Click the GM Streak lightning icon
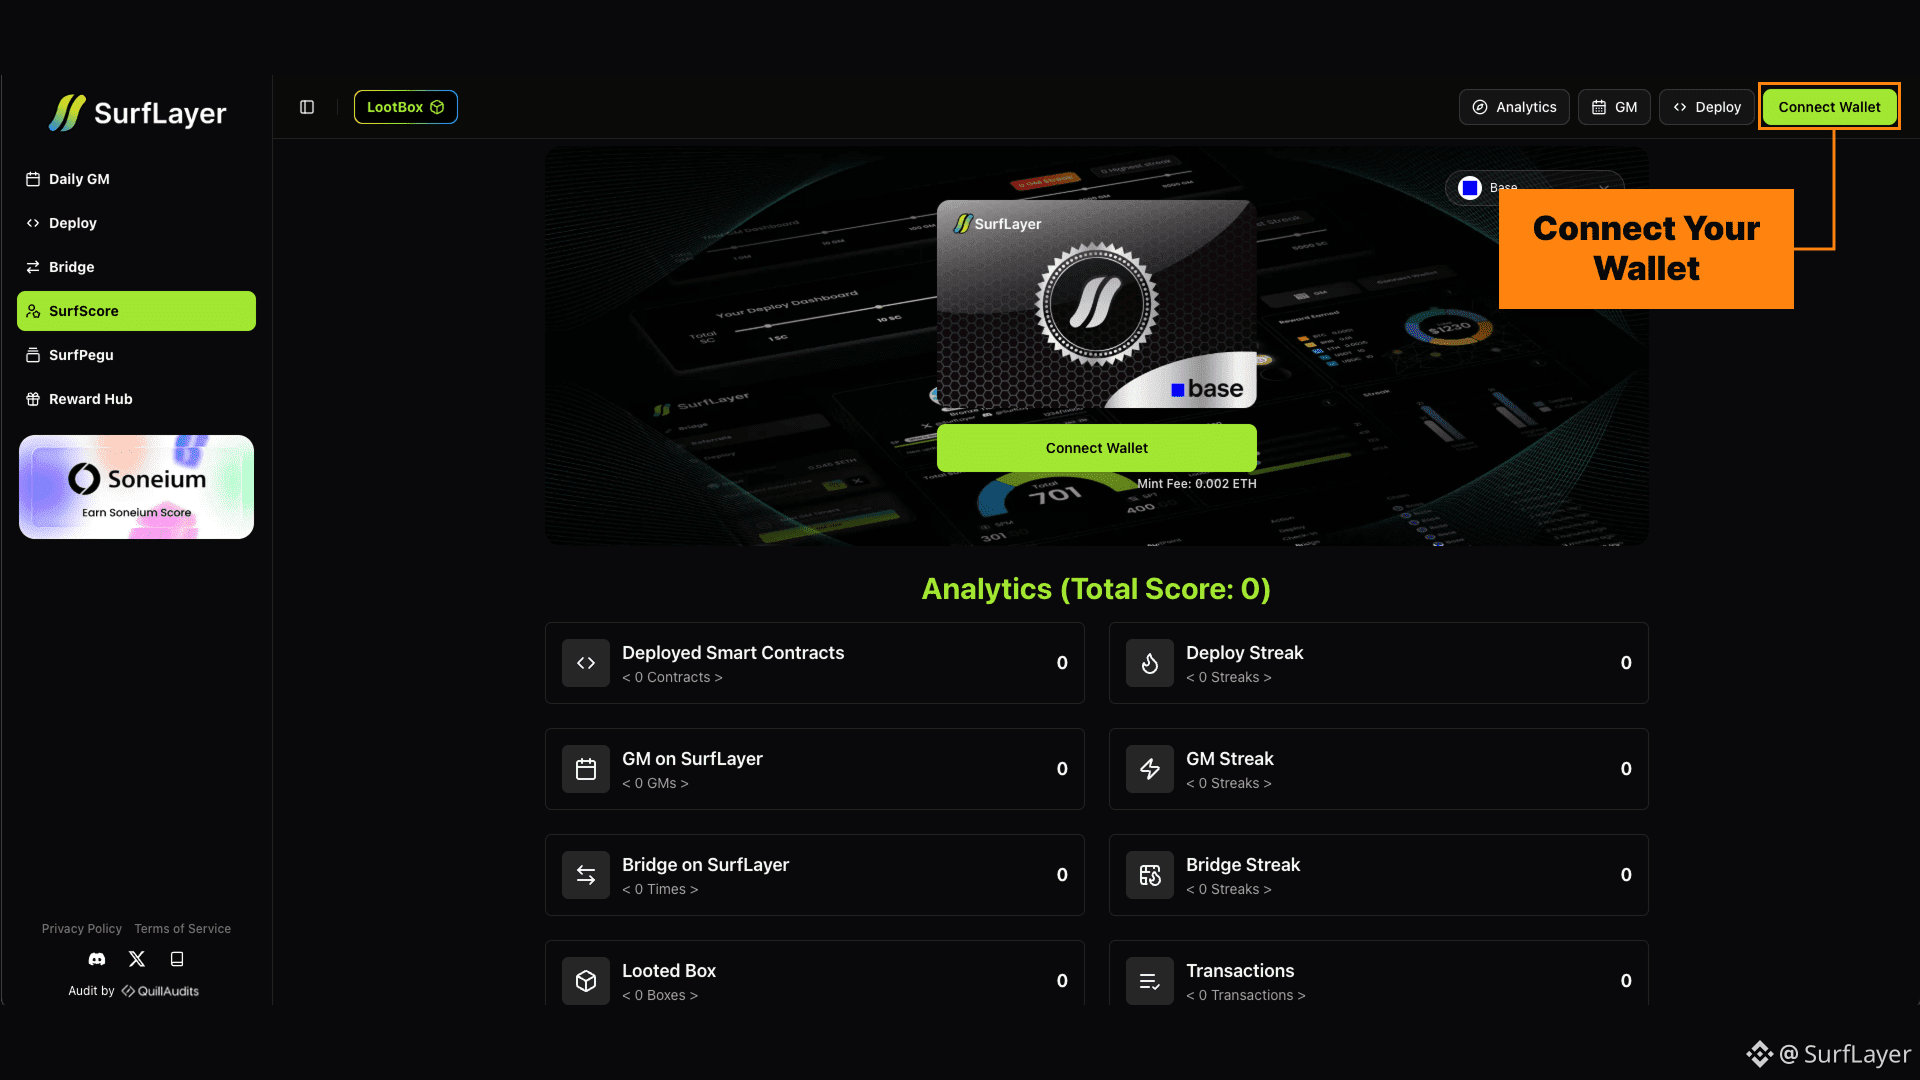This screenshot has width=1920, height=1080. click(x=1150, y=769)
